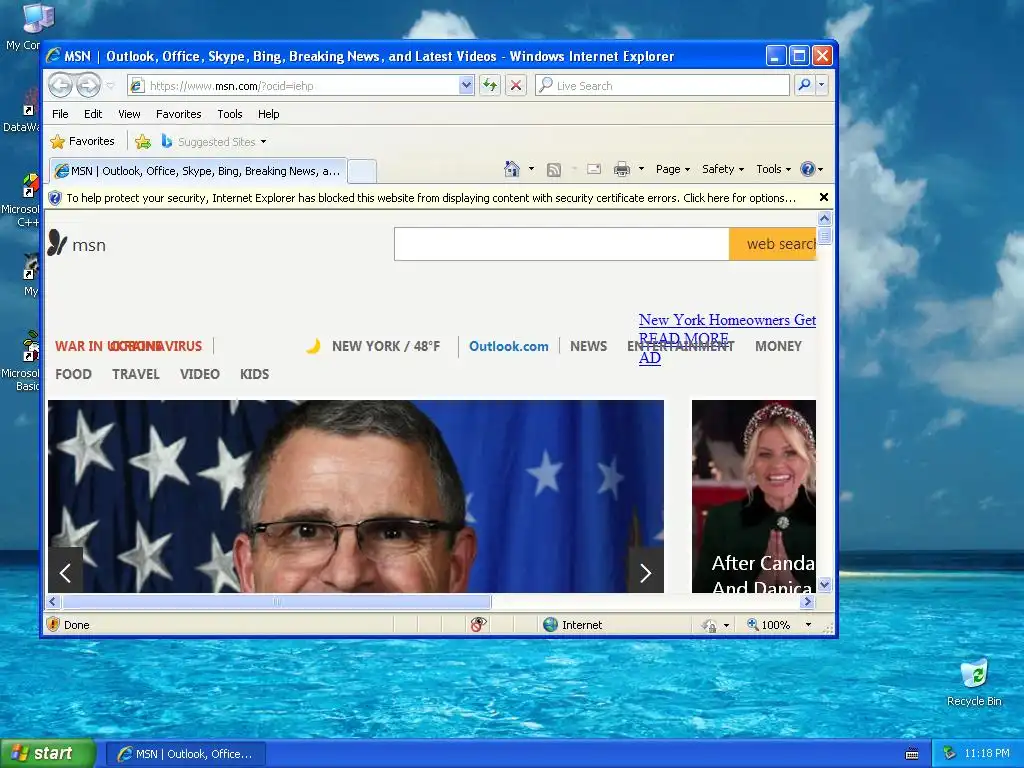Open the Edit menu

[93, 114]
